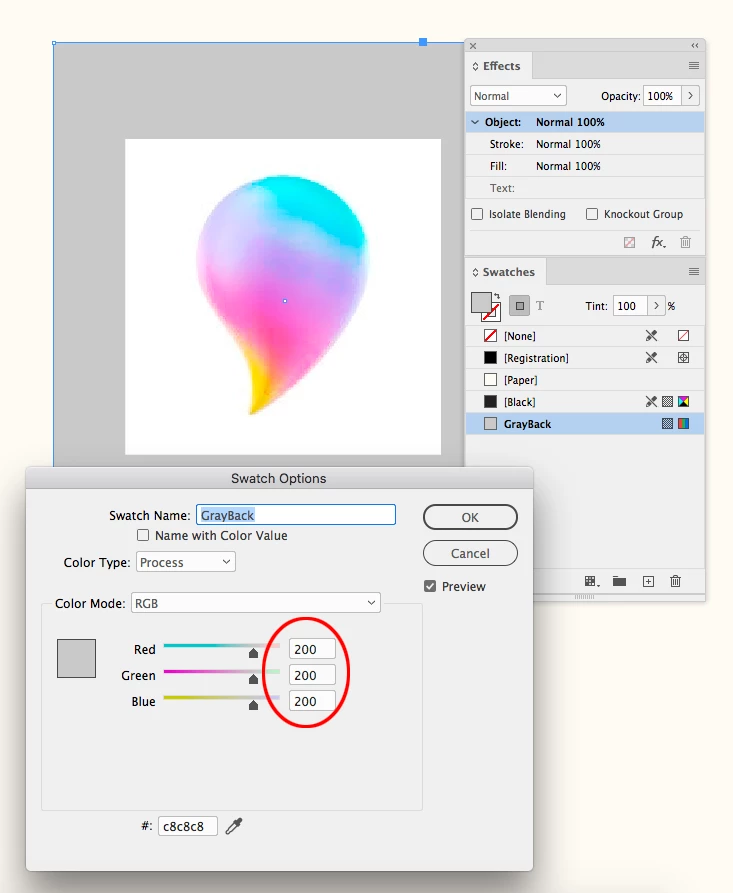This screenshot has width=733, height=893.
Task: Click the Effects panel trash icon
Action: point(685,243)
